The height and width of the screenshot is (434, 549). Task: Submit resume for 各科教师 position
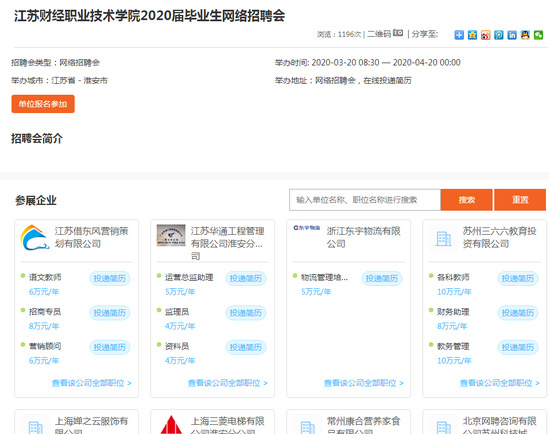[518, 279]
